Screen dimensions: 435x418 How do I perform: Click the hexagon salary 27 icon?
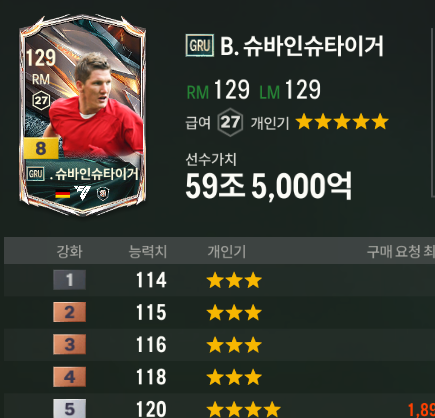tap(230, 122)
